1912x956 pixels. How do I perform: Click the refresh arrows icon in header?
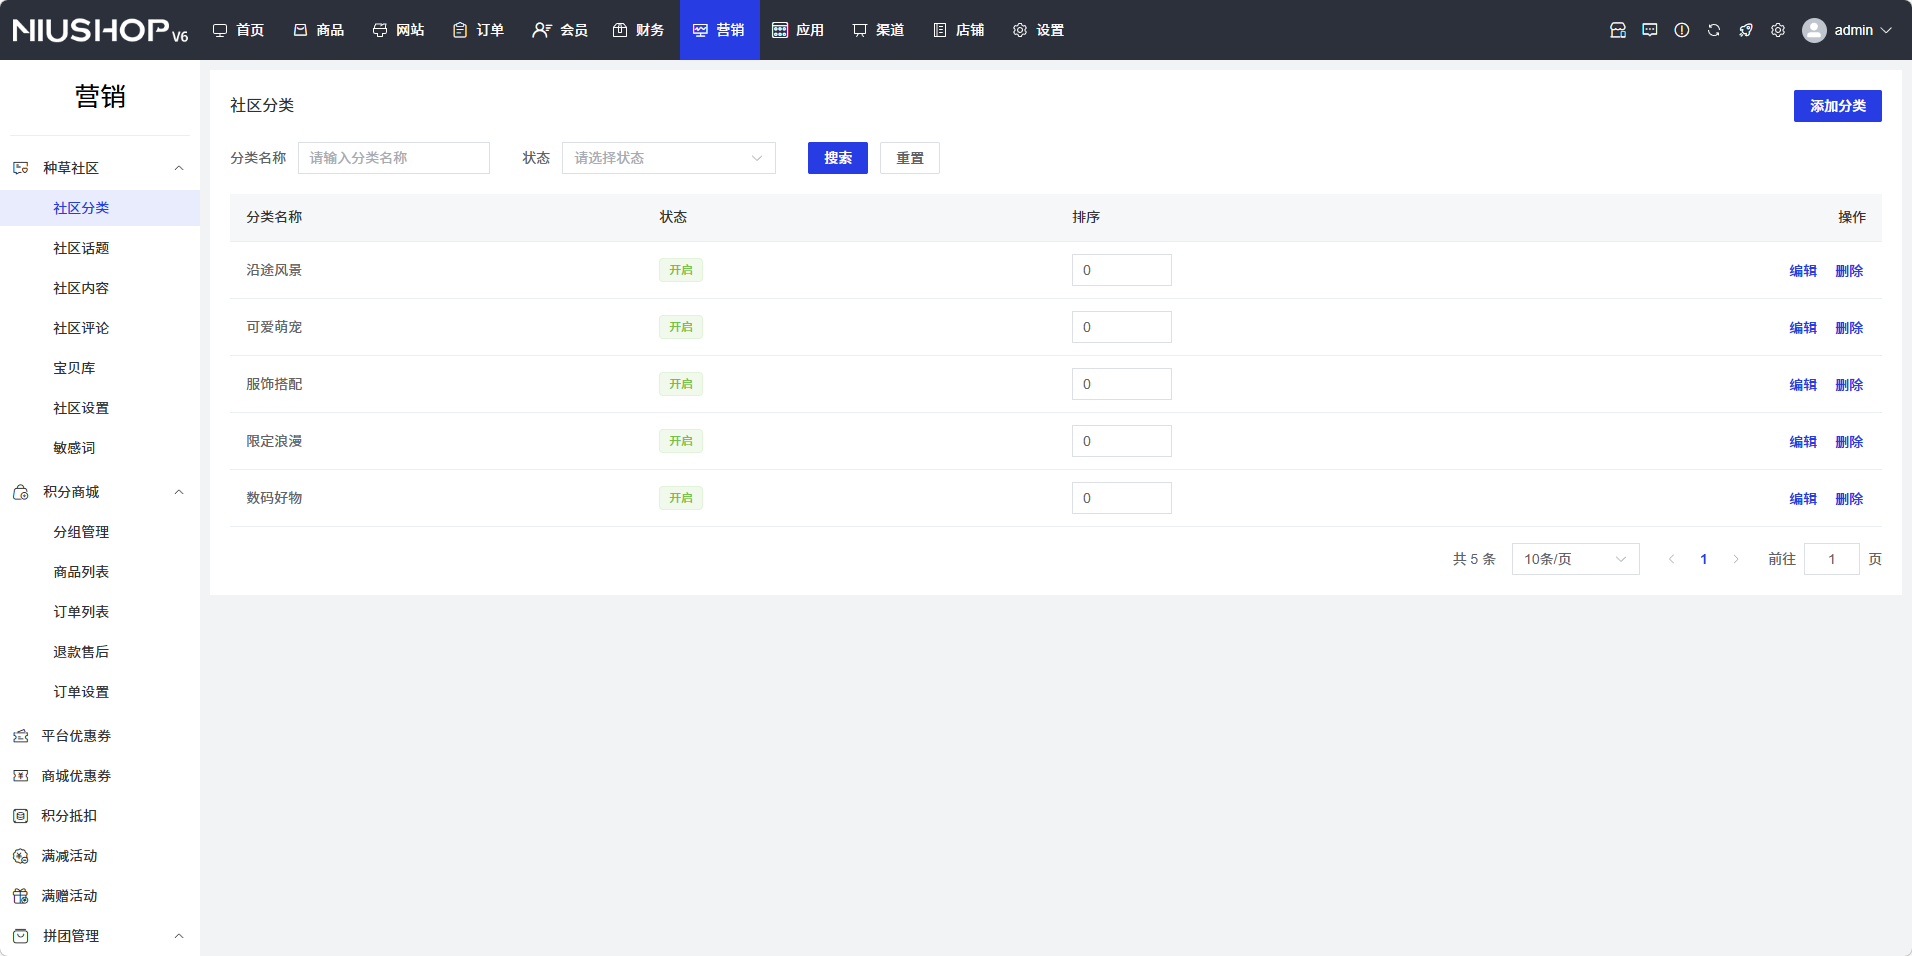1713,30
